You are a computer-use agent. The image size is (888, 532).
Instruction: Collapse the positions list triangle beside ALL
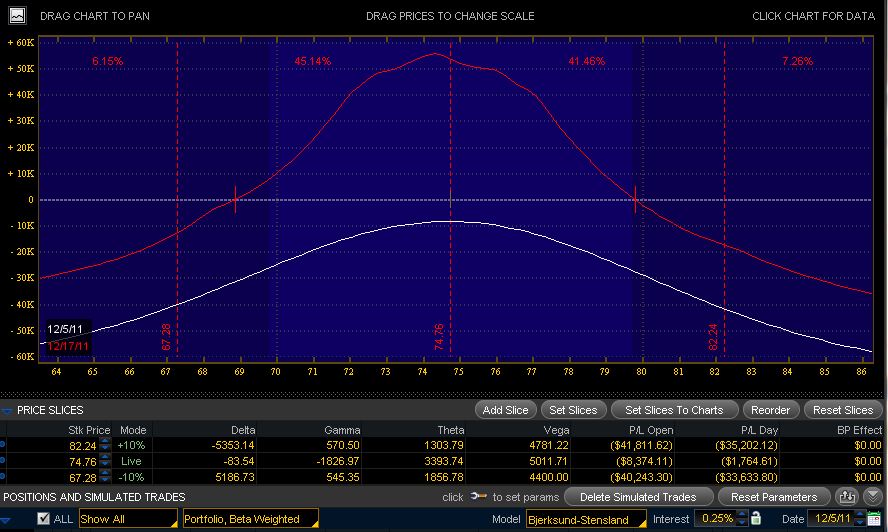6,520
